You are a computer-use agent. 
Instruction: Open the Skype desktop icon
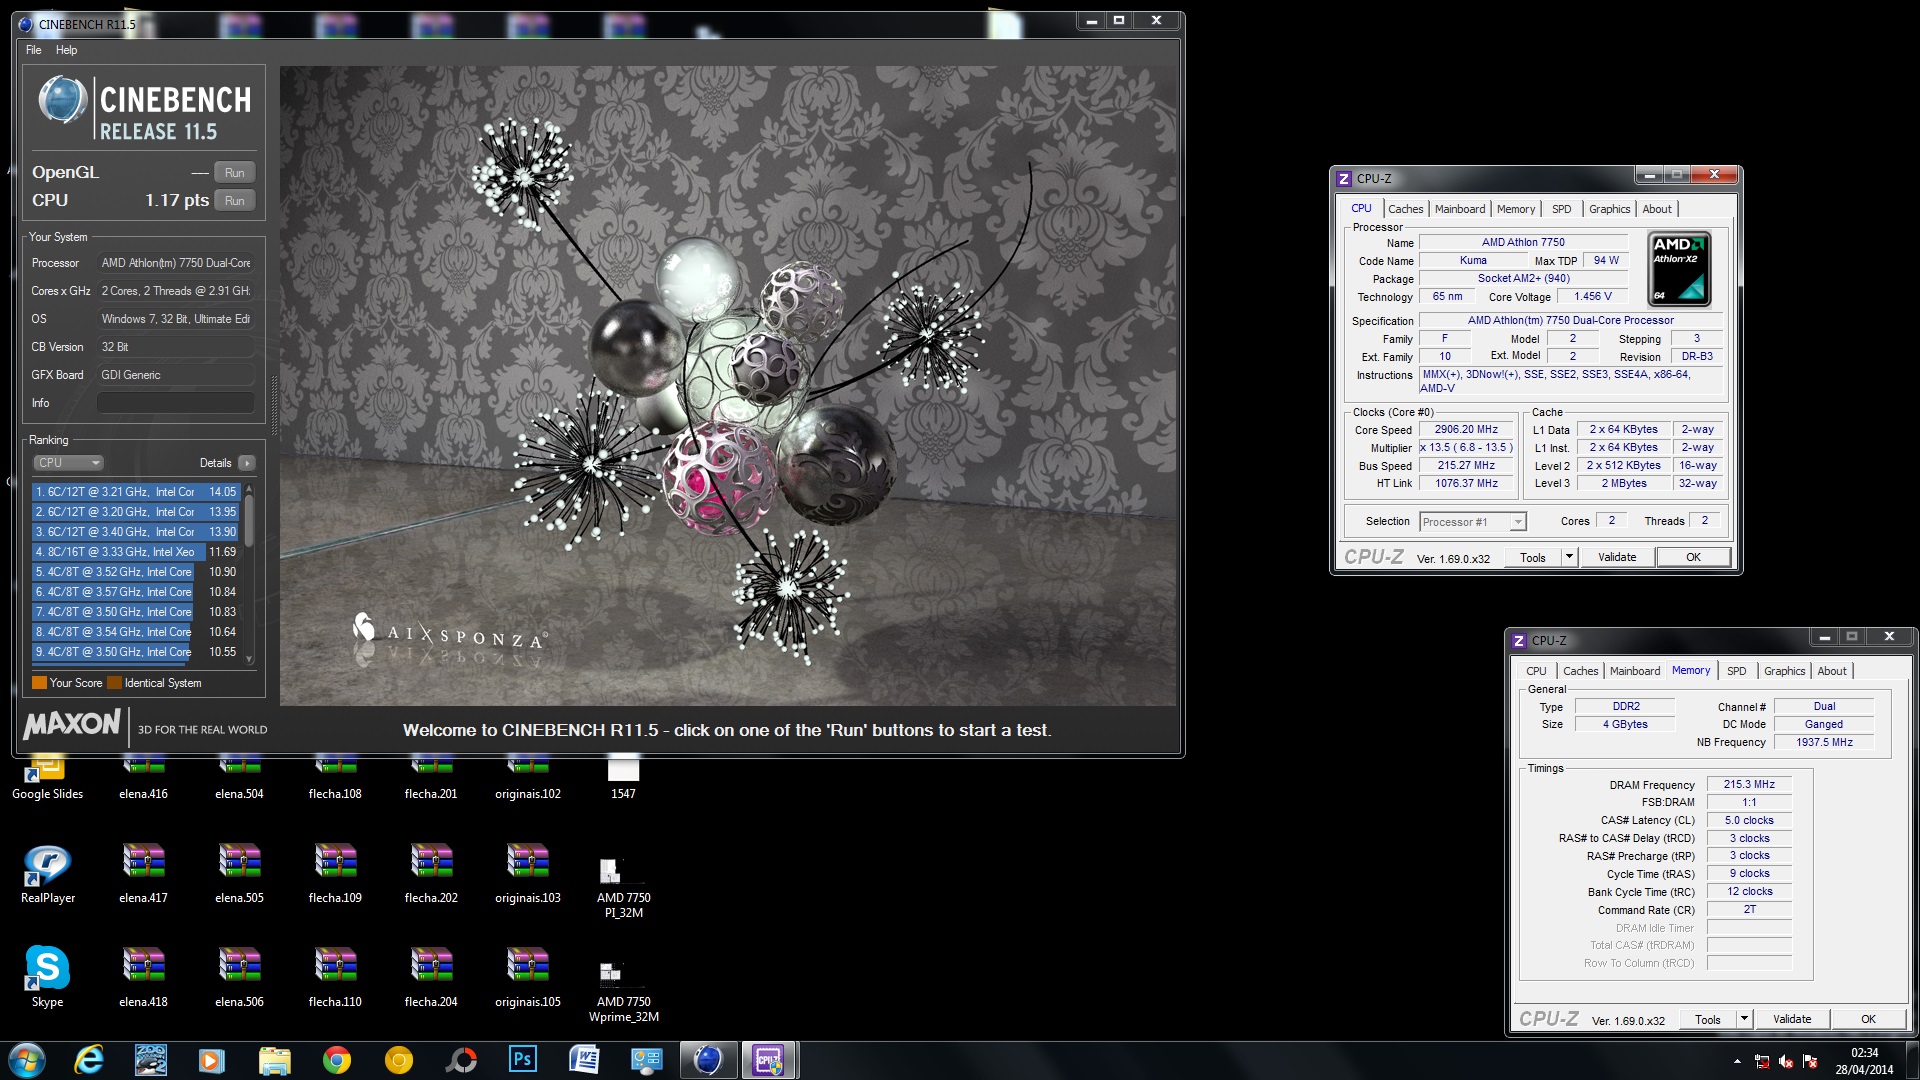(x=47, y=976)
